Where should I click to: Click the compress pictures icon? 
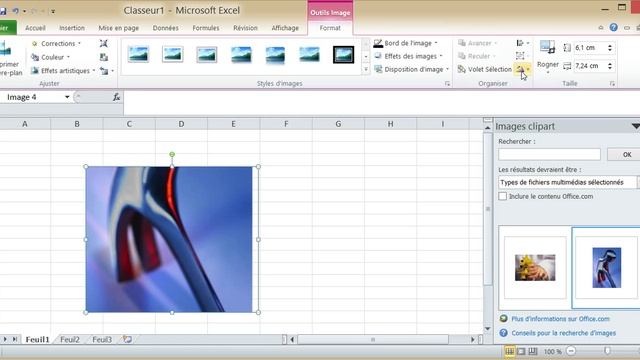104,43
